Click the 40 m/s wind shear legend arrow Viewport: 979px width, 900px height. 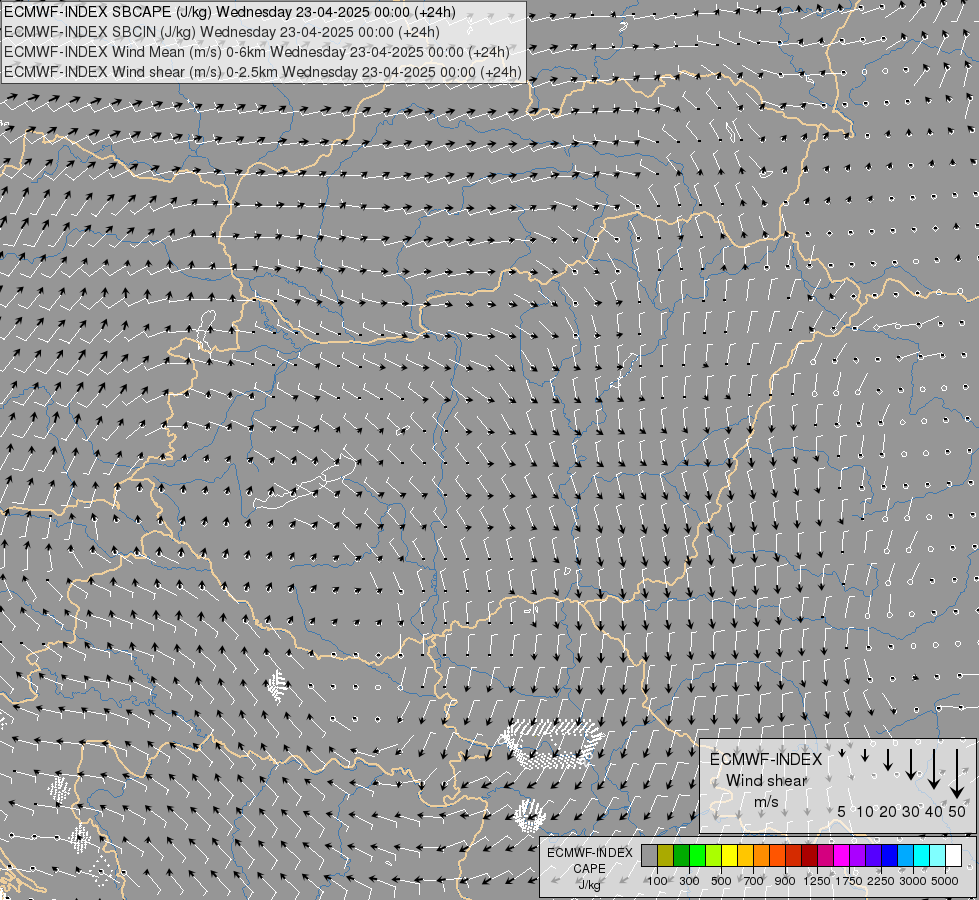tap(933, 769)
